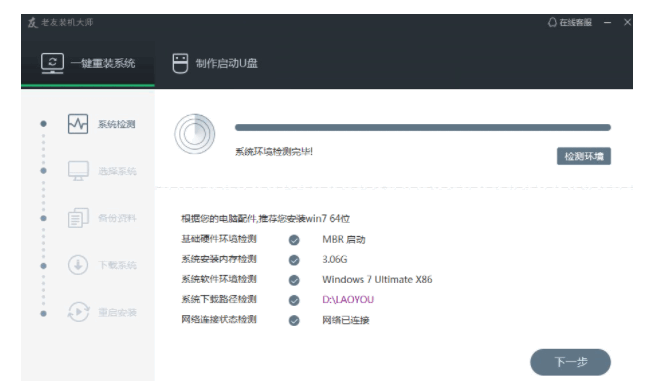Click the check mark beside 系统安装内存检测
Screen dimensions: 648x392
click(x=294, y=260)
